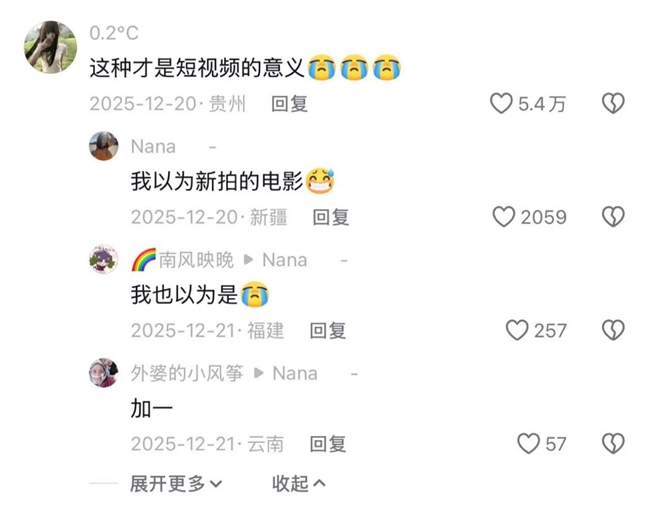Dislike the top comment with broken heart
This screenshot has height=521, width=650.
613,103
